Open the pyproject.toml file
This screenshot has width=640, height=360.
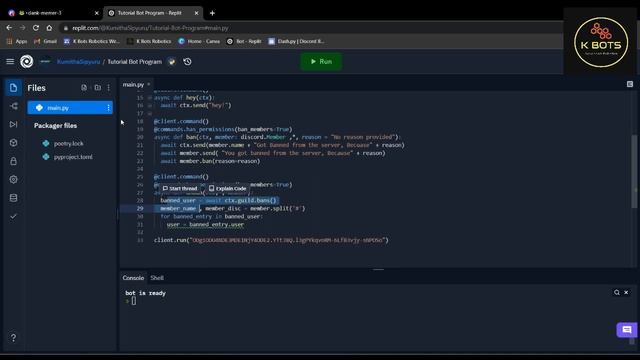point(73,157)
